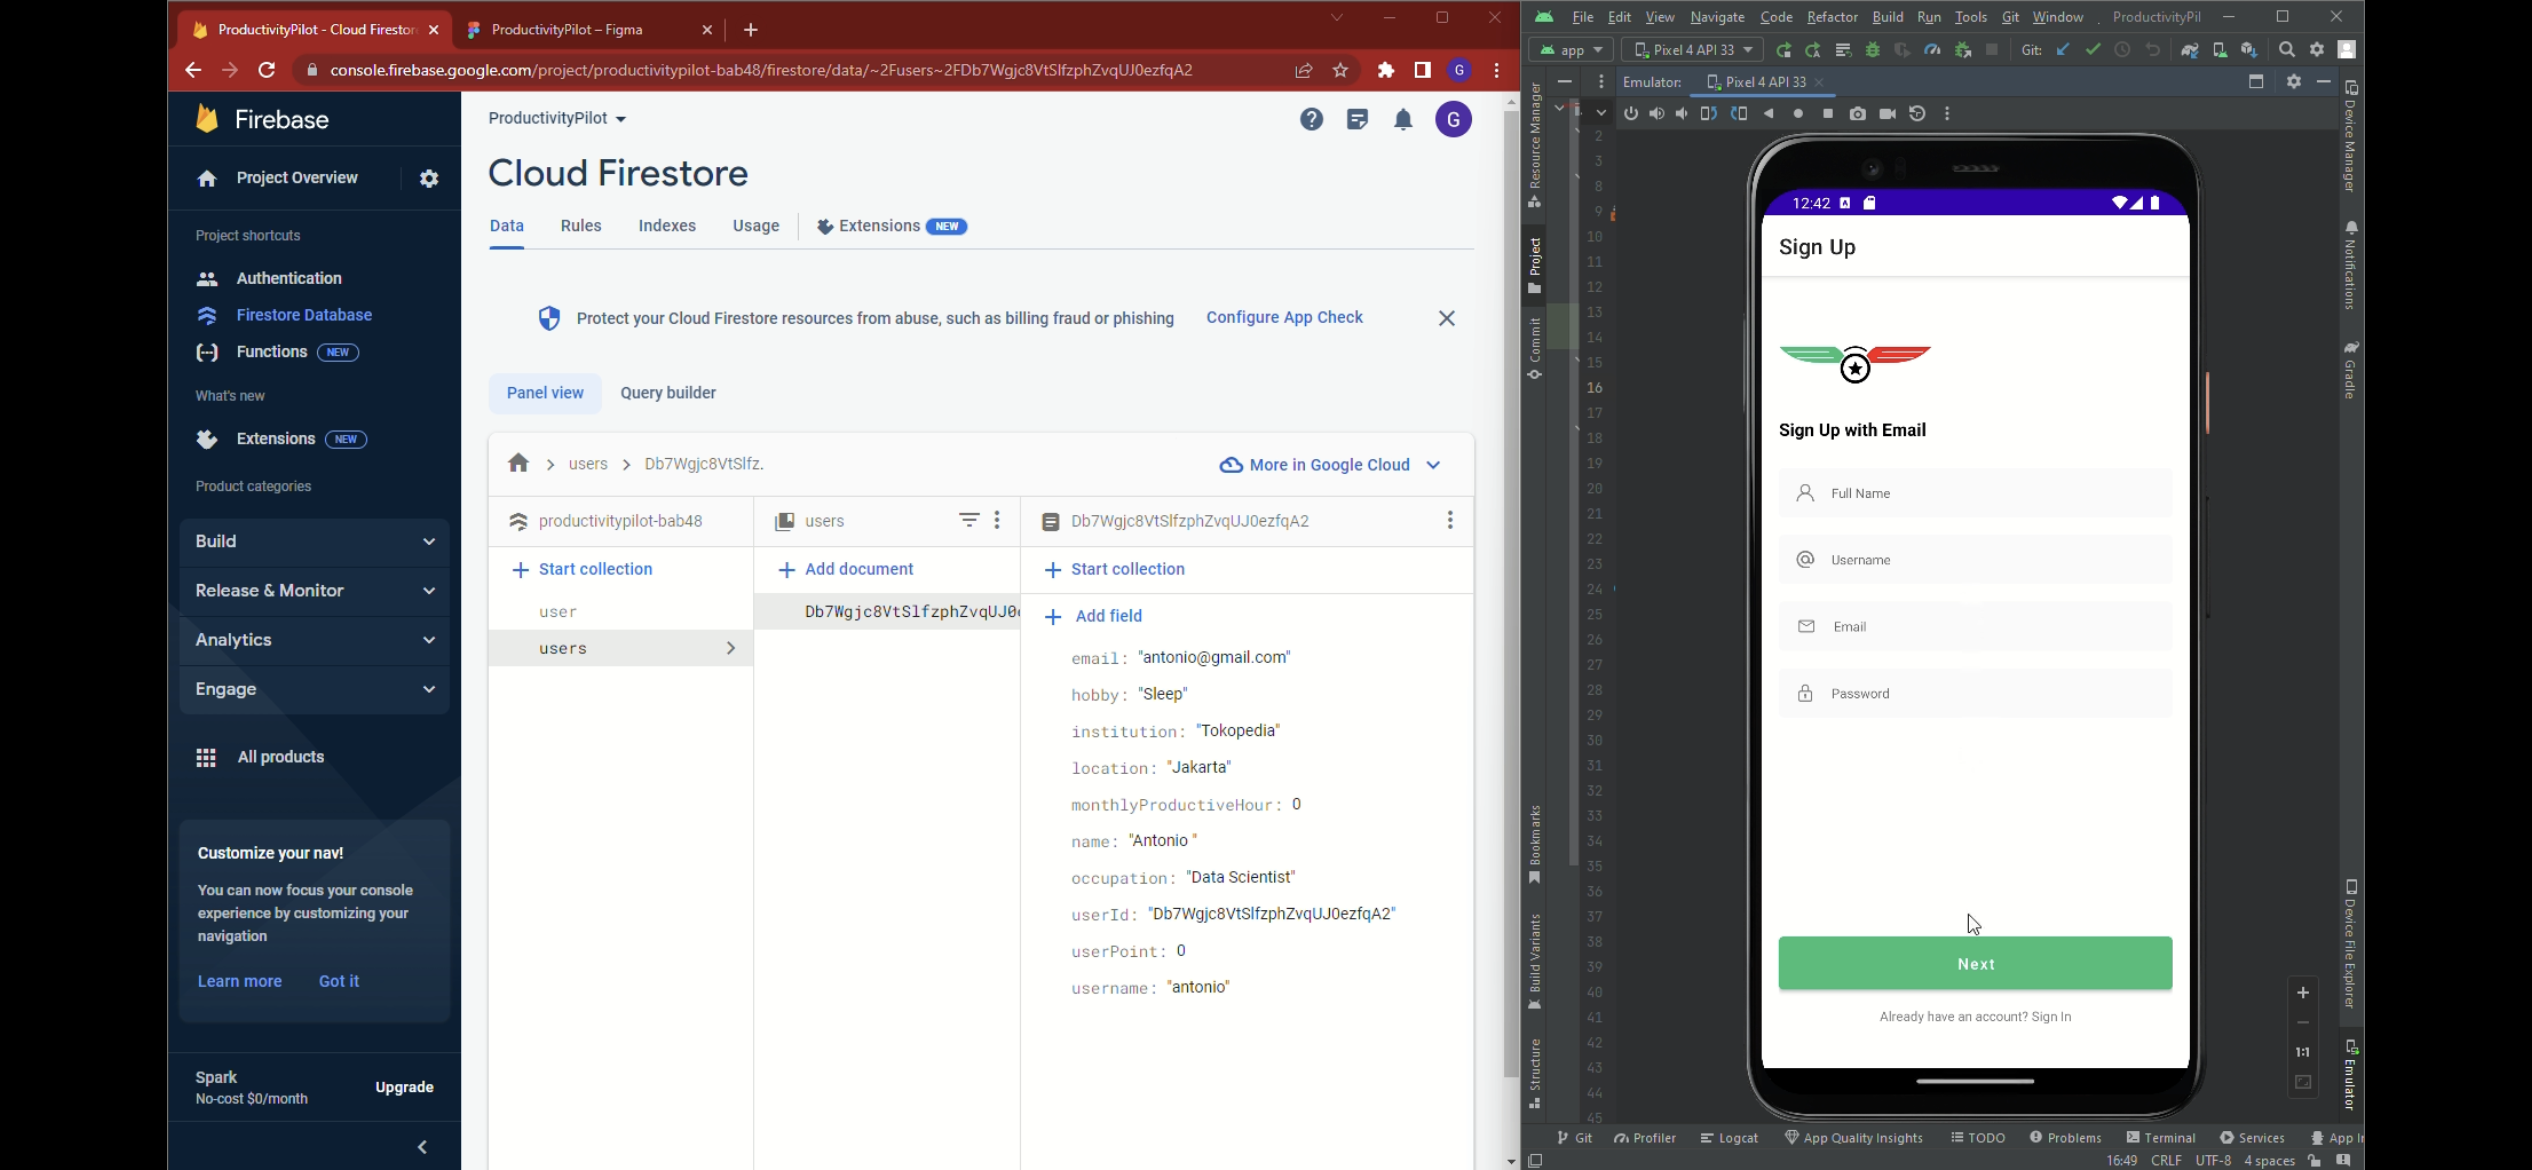The height and width of the screenshot is (1170, 2532).
Task: Reload the Firebase console page
Action: click(266, 70)
